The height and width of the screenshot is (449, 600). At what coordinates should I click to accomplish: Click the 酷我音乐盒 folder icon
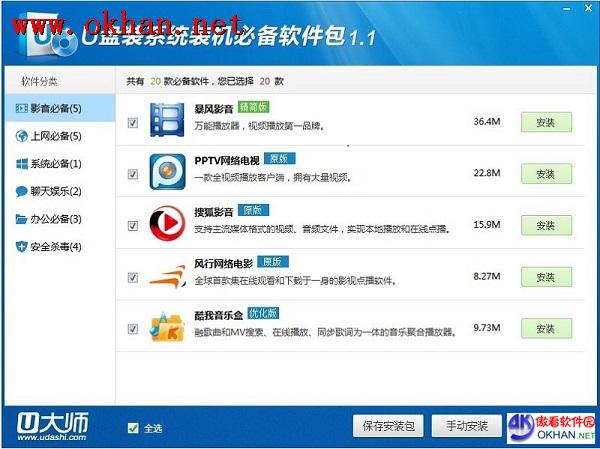[x=167, y=327]
